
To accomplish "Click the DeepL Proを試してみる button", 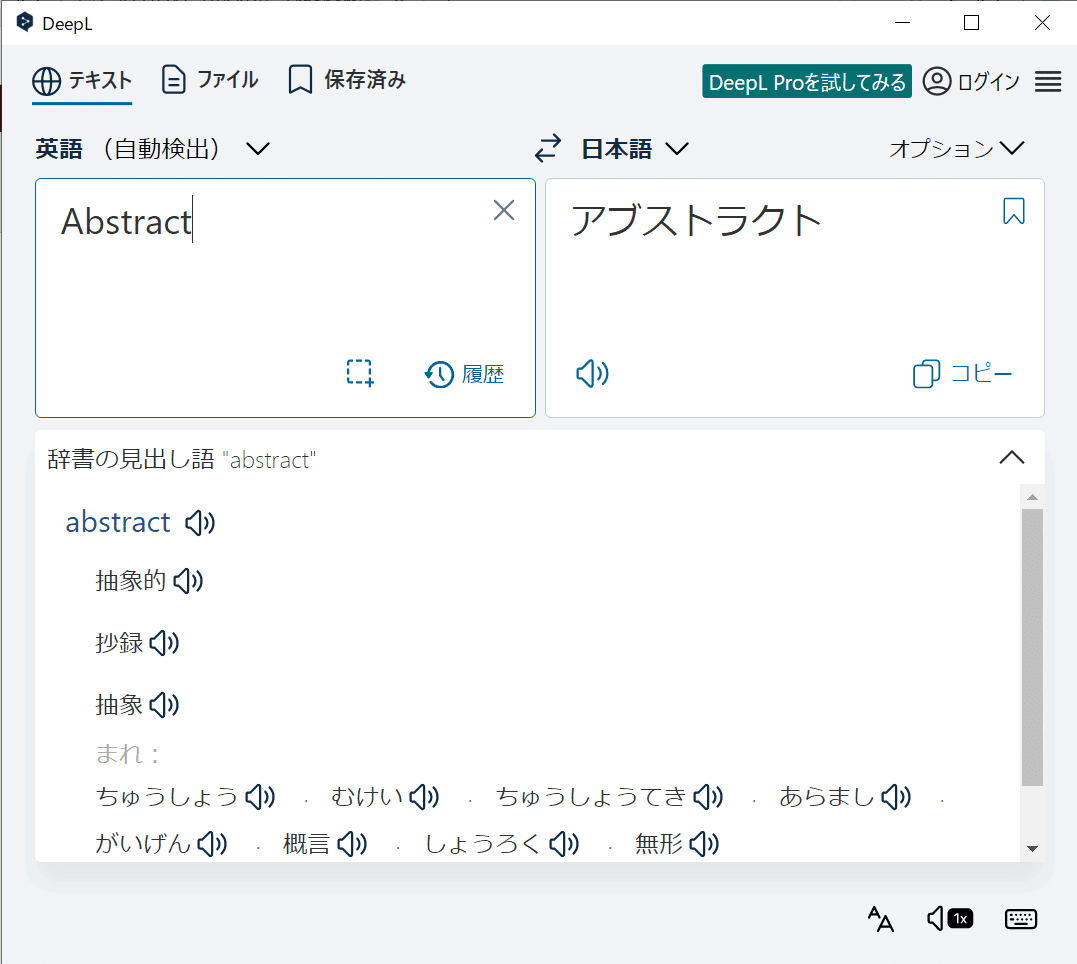I will [806, 81].
